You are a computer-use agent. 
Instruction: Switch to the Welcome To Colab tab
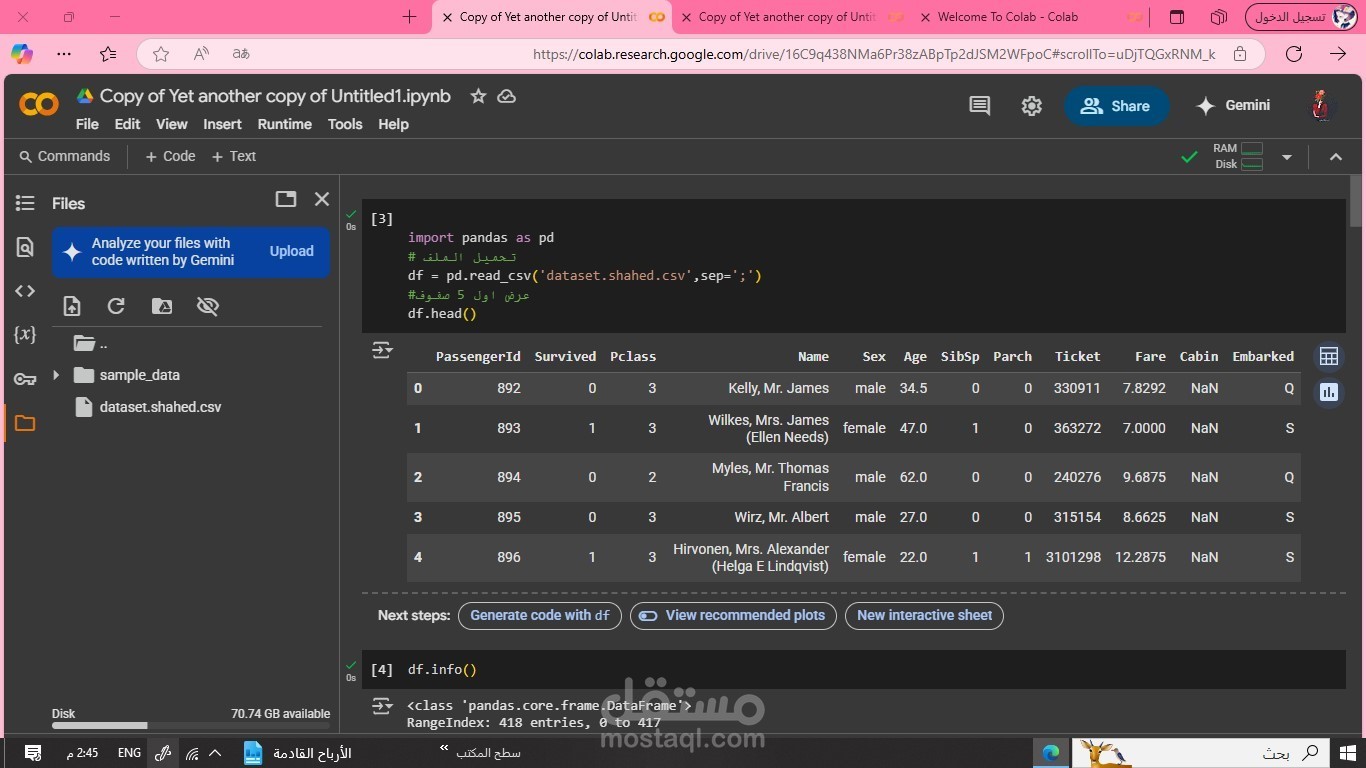tap(1007, 17)
